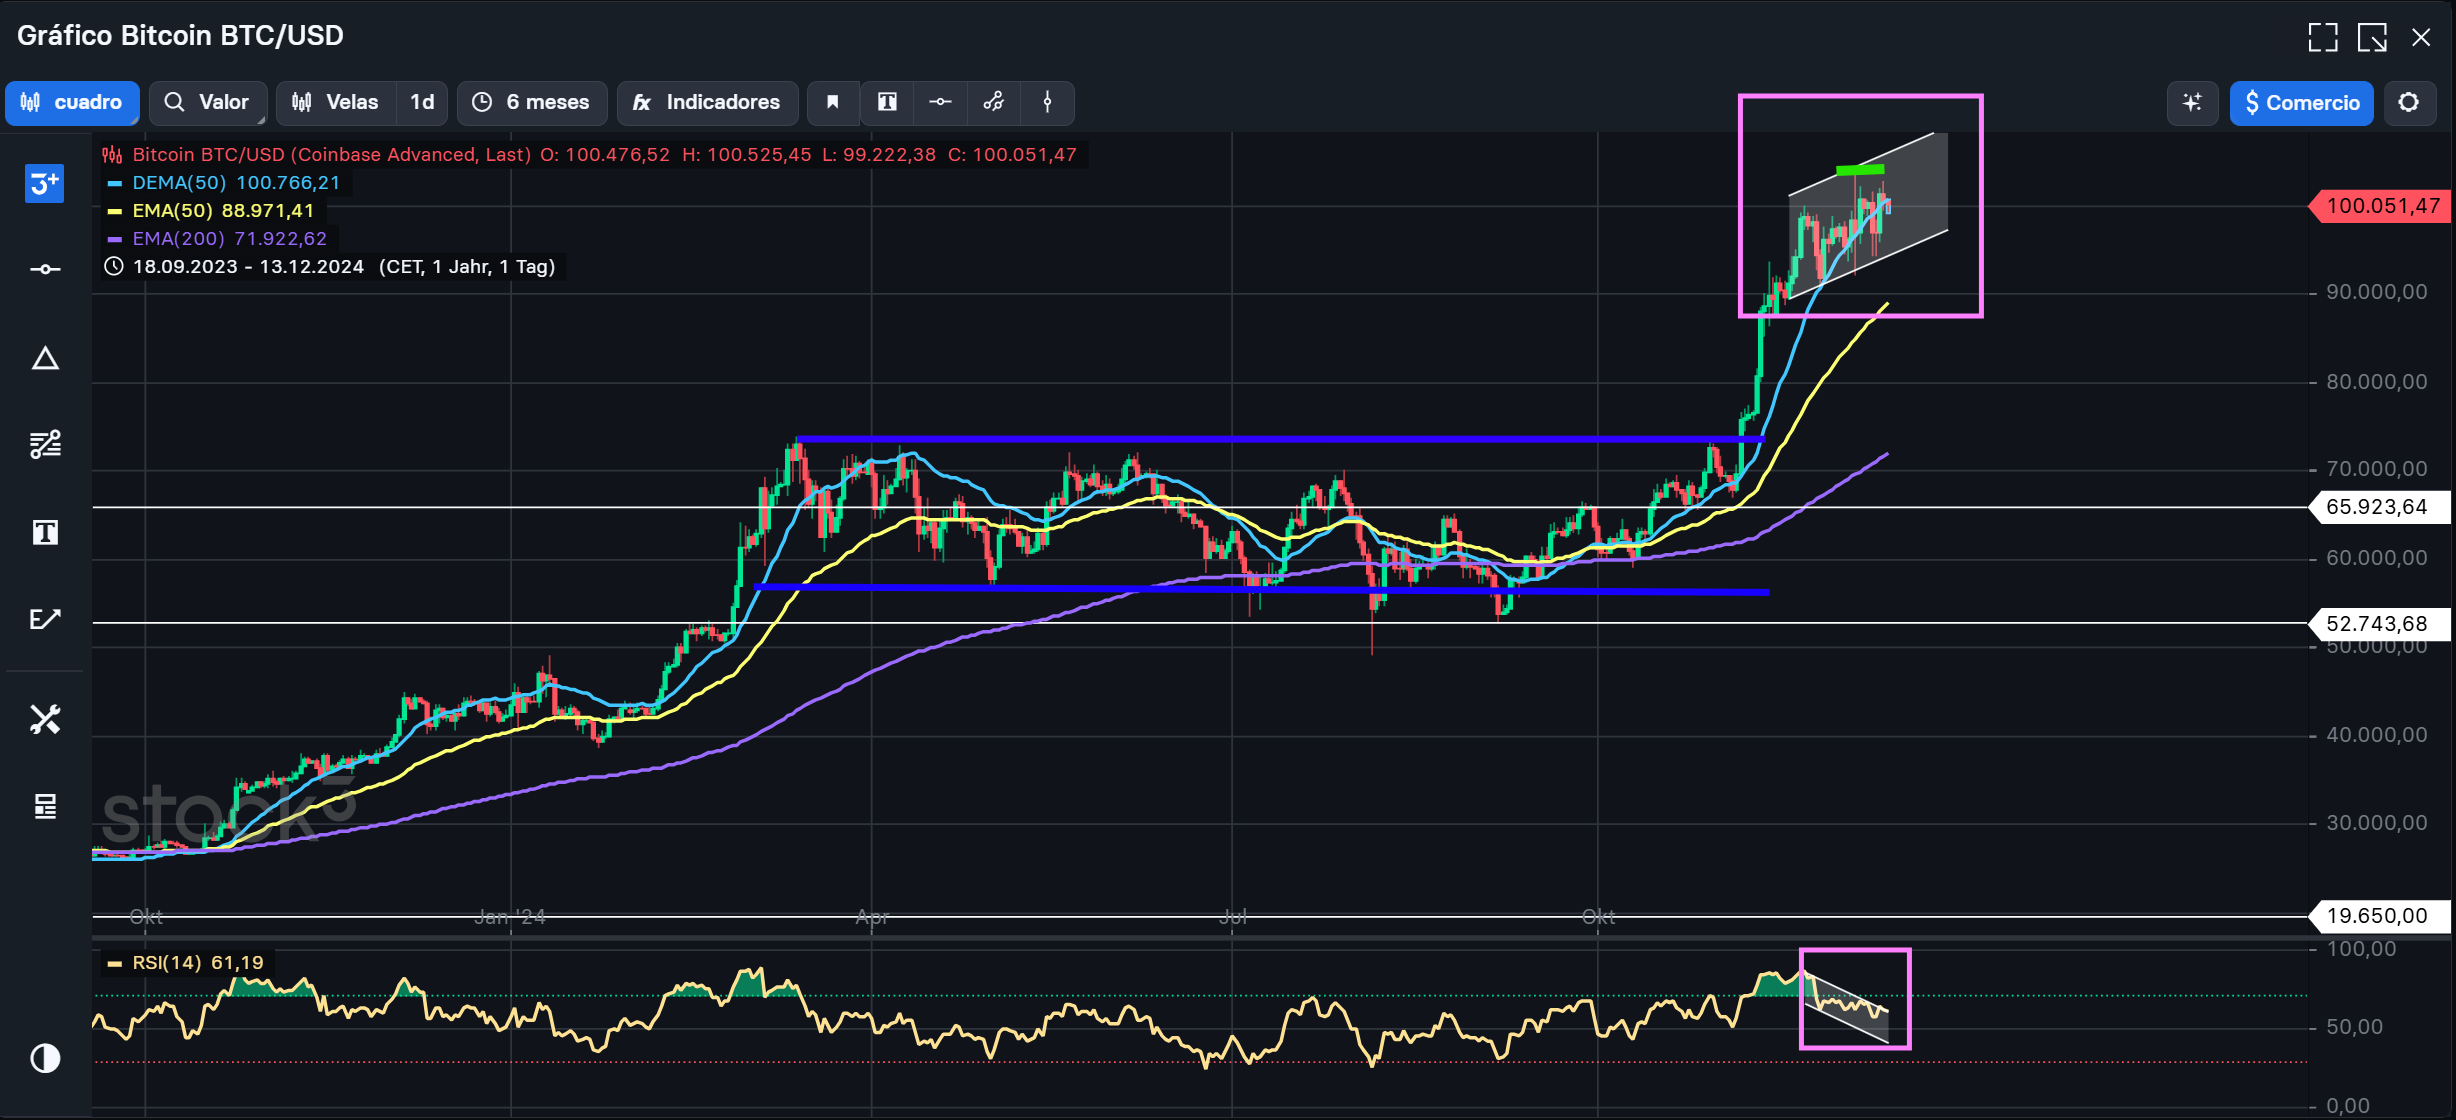Open the triangle shapes tool in the sidebar
The height and width of the screenshot is (1120, 2456).
tap(45, 358)
